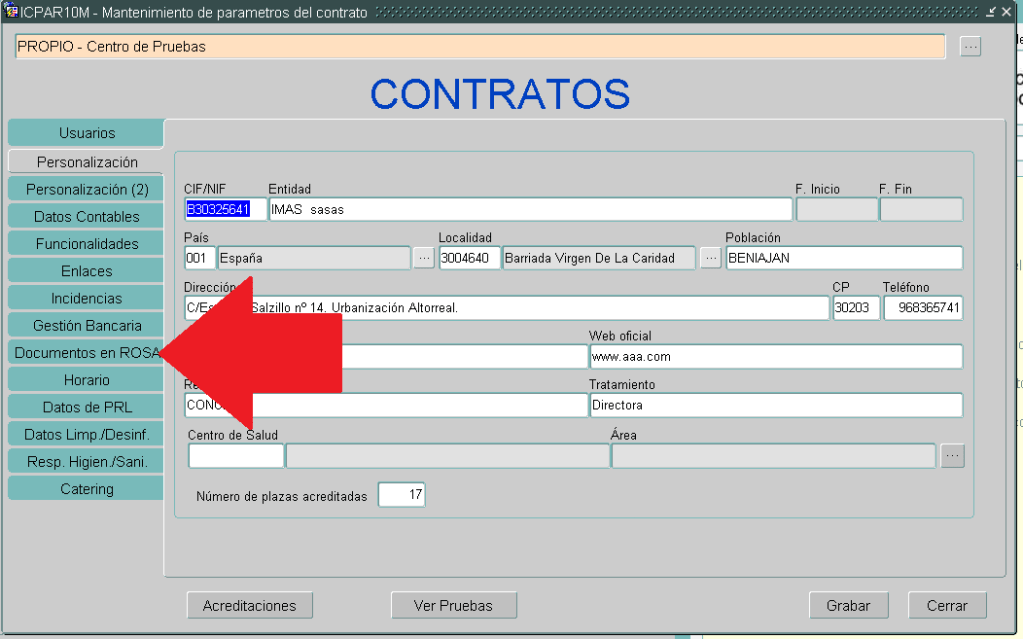Viewport: 1023px width, 639px height.
Task: Switch to the Usuarios tab
Action: point(86,133)
